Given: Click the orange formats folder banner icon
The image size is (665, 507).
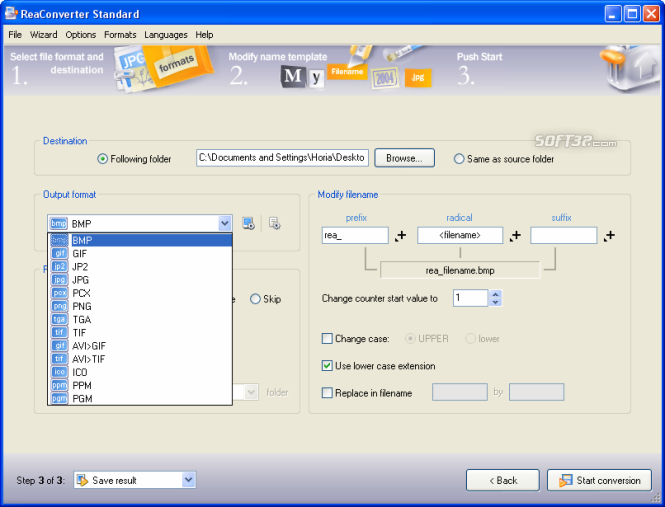Looking at the screenshot, I should [176, 66].
